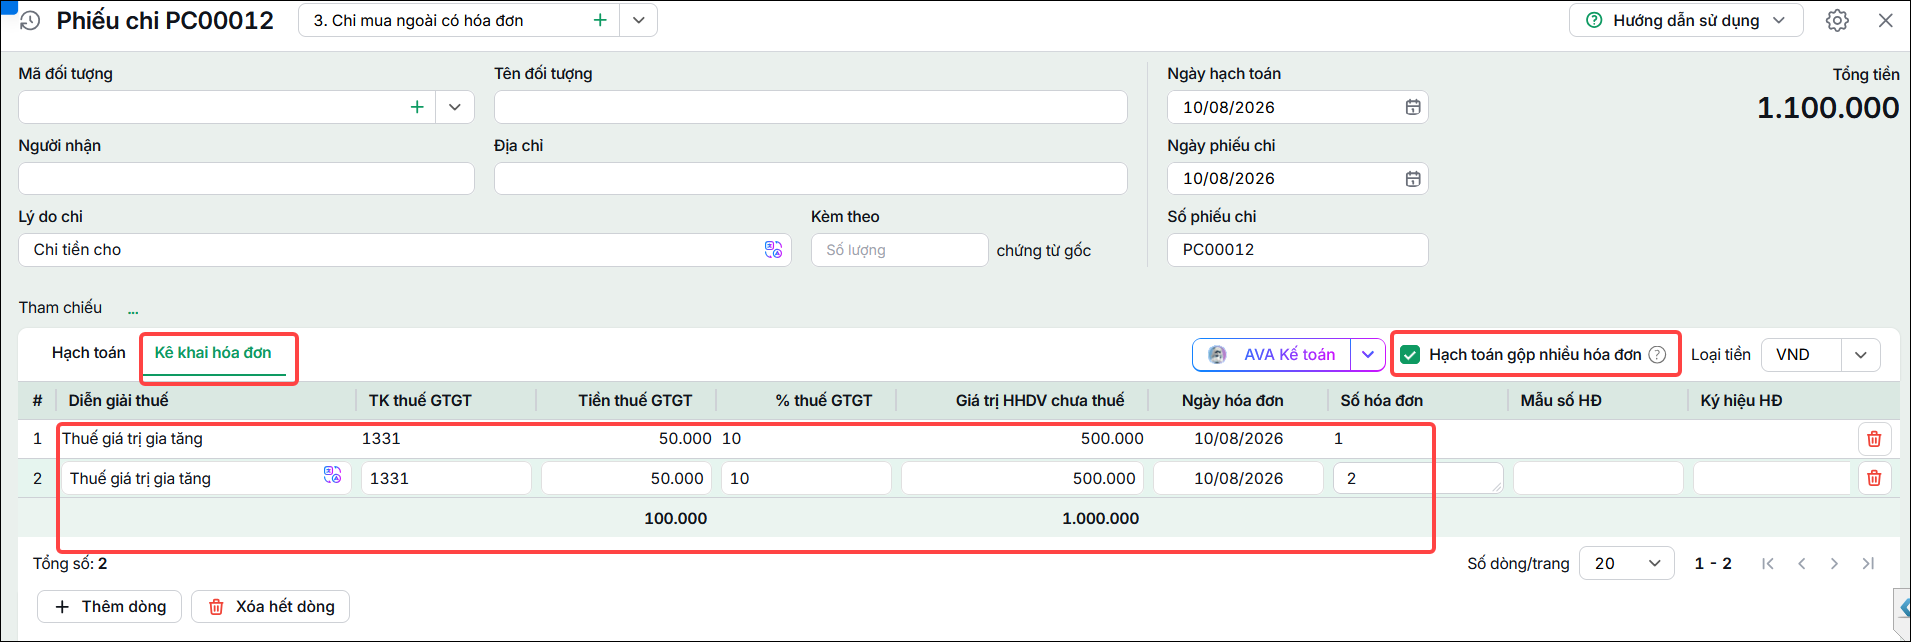This screenshot has height=642, width=1911.
Task: Delete row 1 with trash icon
Action: click(1874, 439)
